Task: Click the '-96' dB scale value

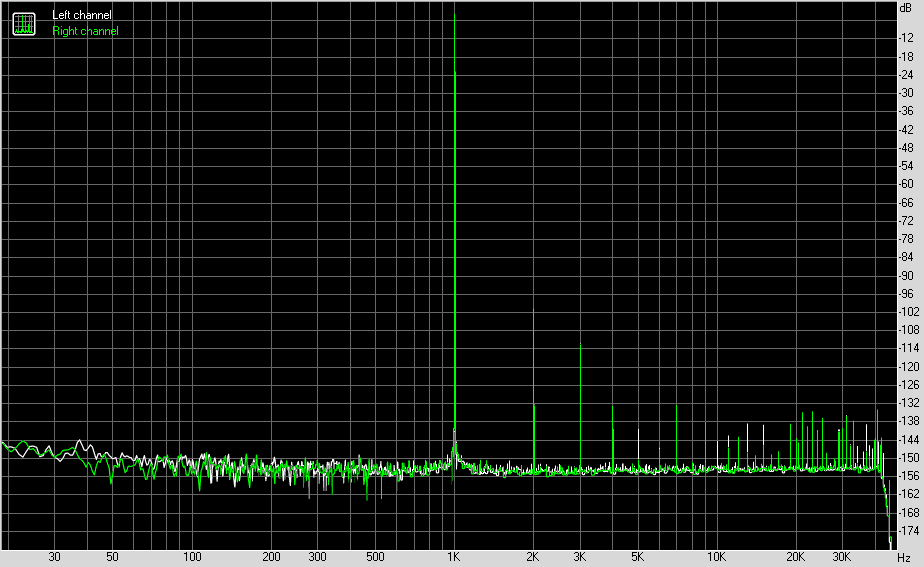Action: tap(906, 294)
